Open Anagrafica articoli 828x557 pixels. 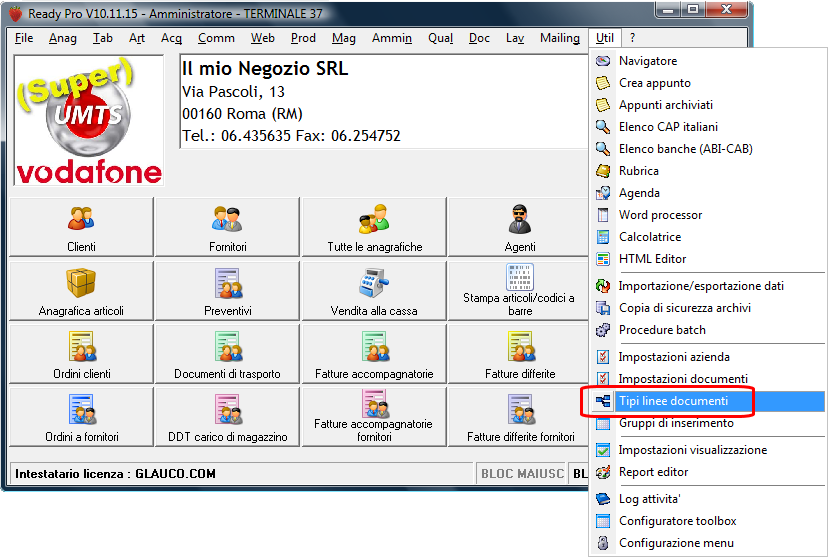pos(81,291)
